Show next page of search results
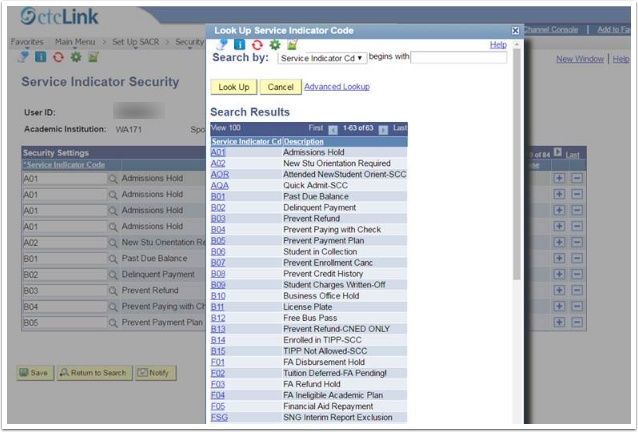This screenshot has width=638, height=432. (383, 129)
